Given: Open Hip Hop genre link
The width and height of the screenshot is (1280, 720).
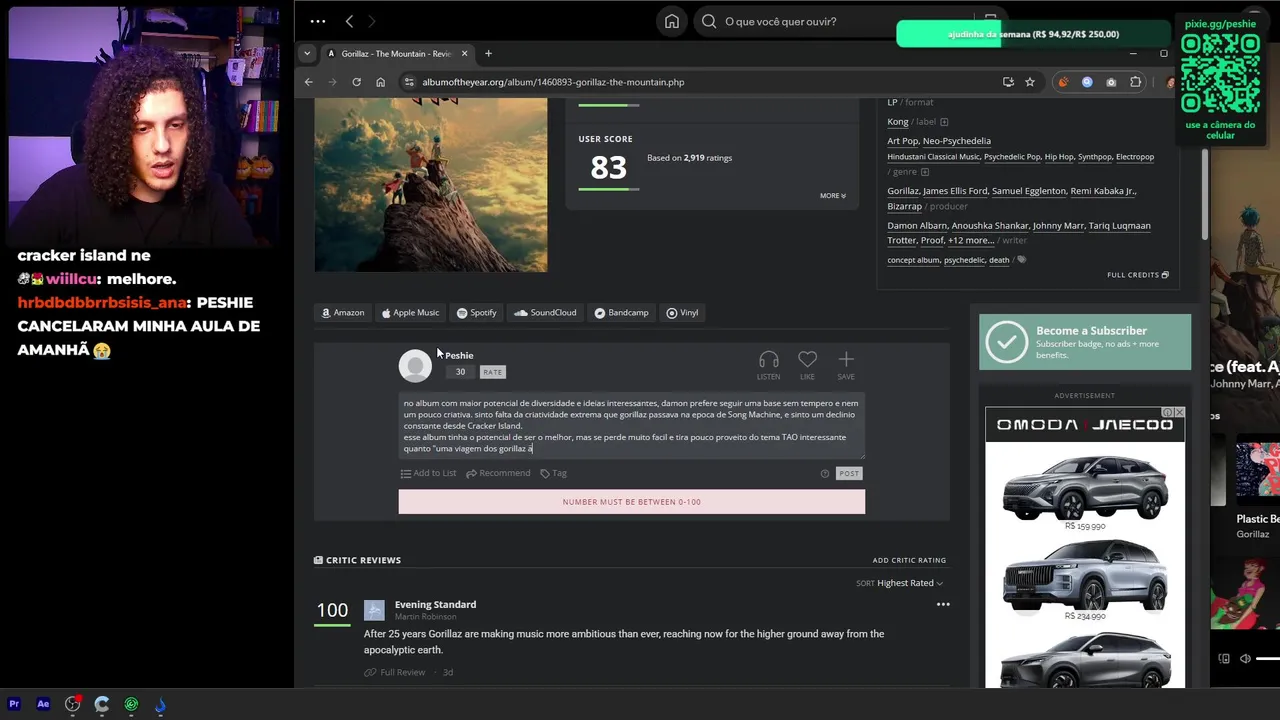Looking at the screenshot, I should click(x=1059, y=157).
